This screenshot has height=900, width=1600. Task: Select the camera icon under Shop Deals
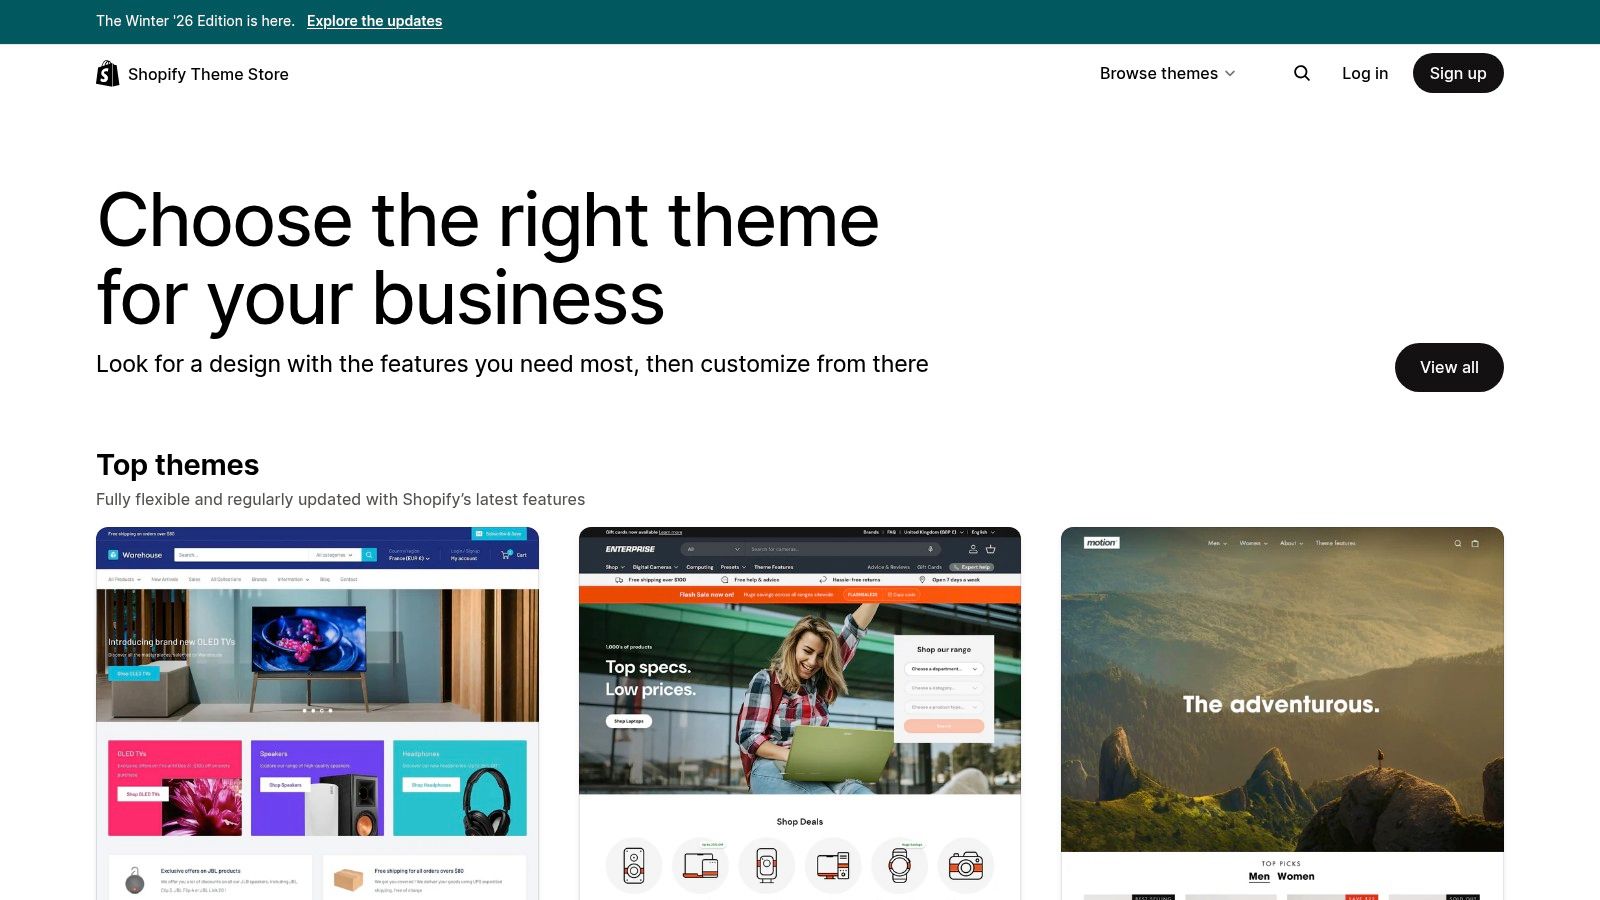[966, 866]
